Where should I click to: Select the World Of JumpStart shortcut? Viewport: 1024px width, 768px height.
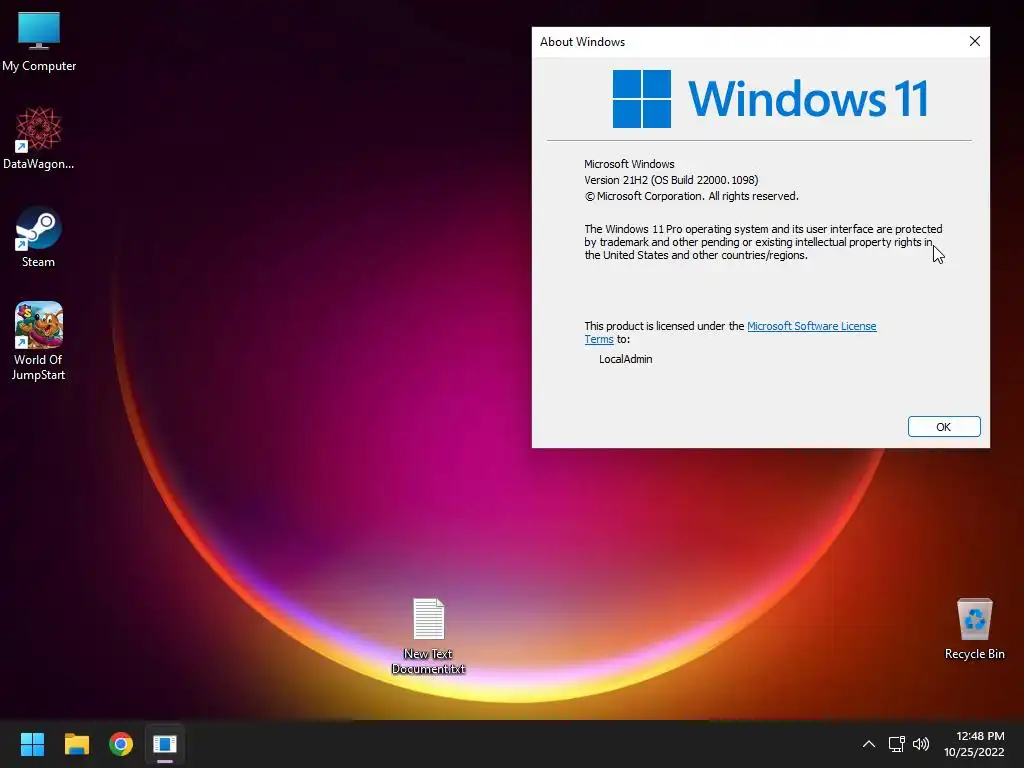(39, 341)
